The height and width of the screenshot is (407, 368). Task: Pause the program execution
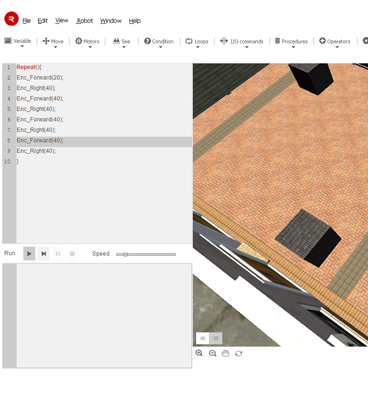[x=58, y=254]
